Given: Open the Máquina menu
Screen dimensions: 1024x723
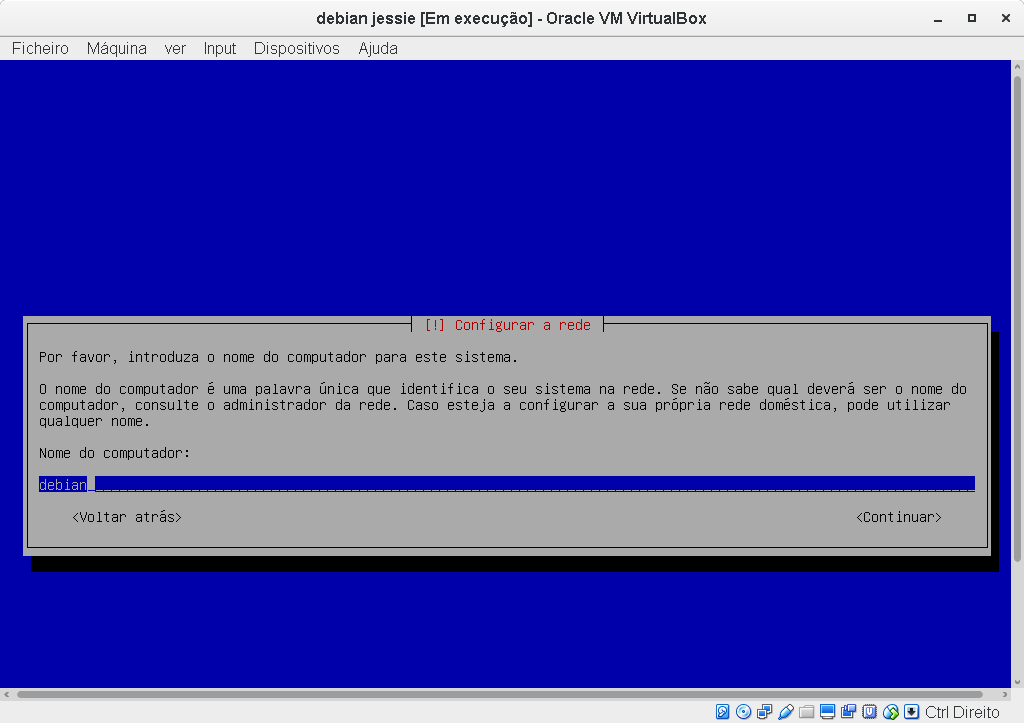Looking at the screenshot, I should pos(117,48).
